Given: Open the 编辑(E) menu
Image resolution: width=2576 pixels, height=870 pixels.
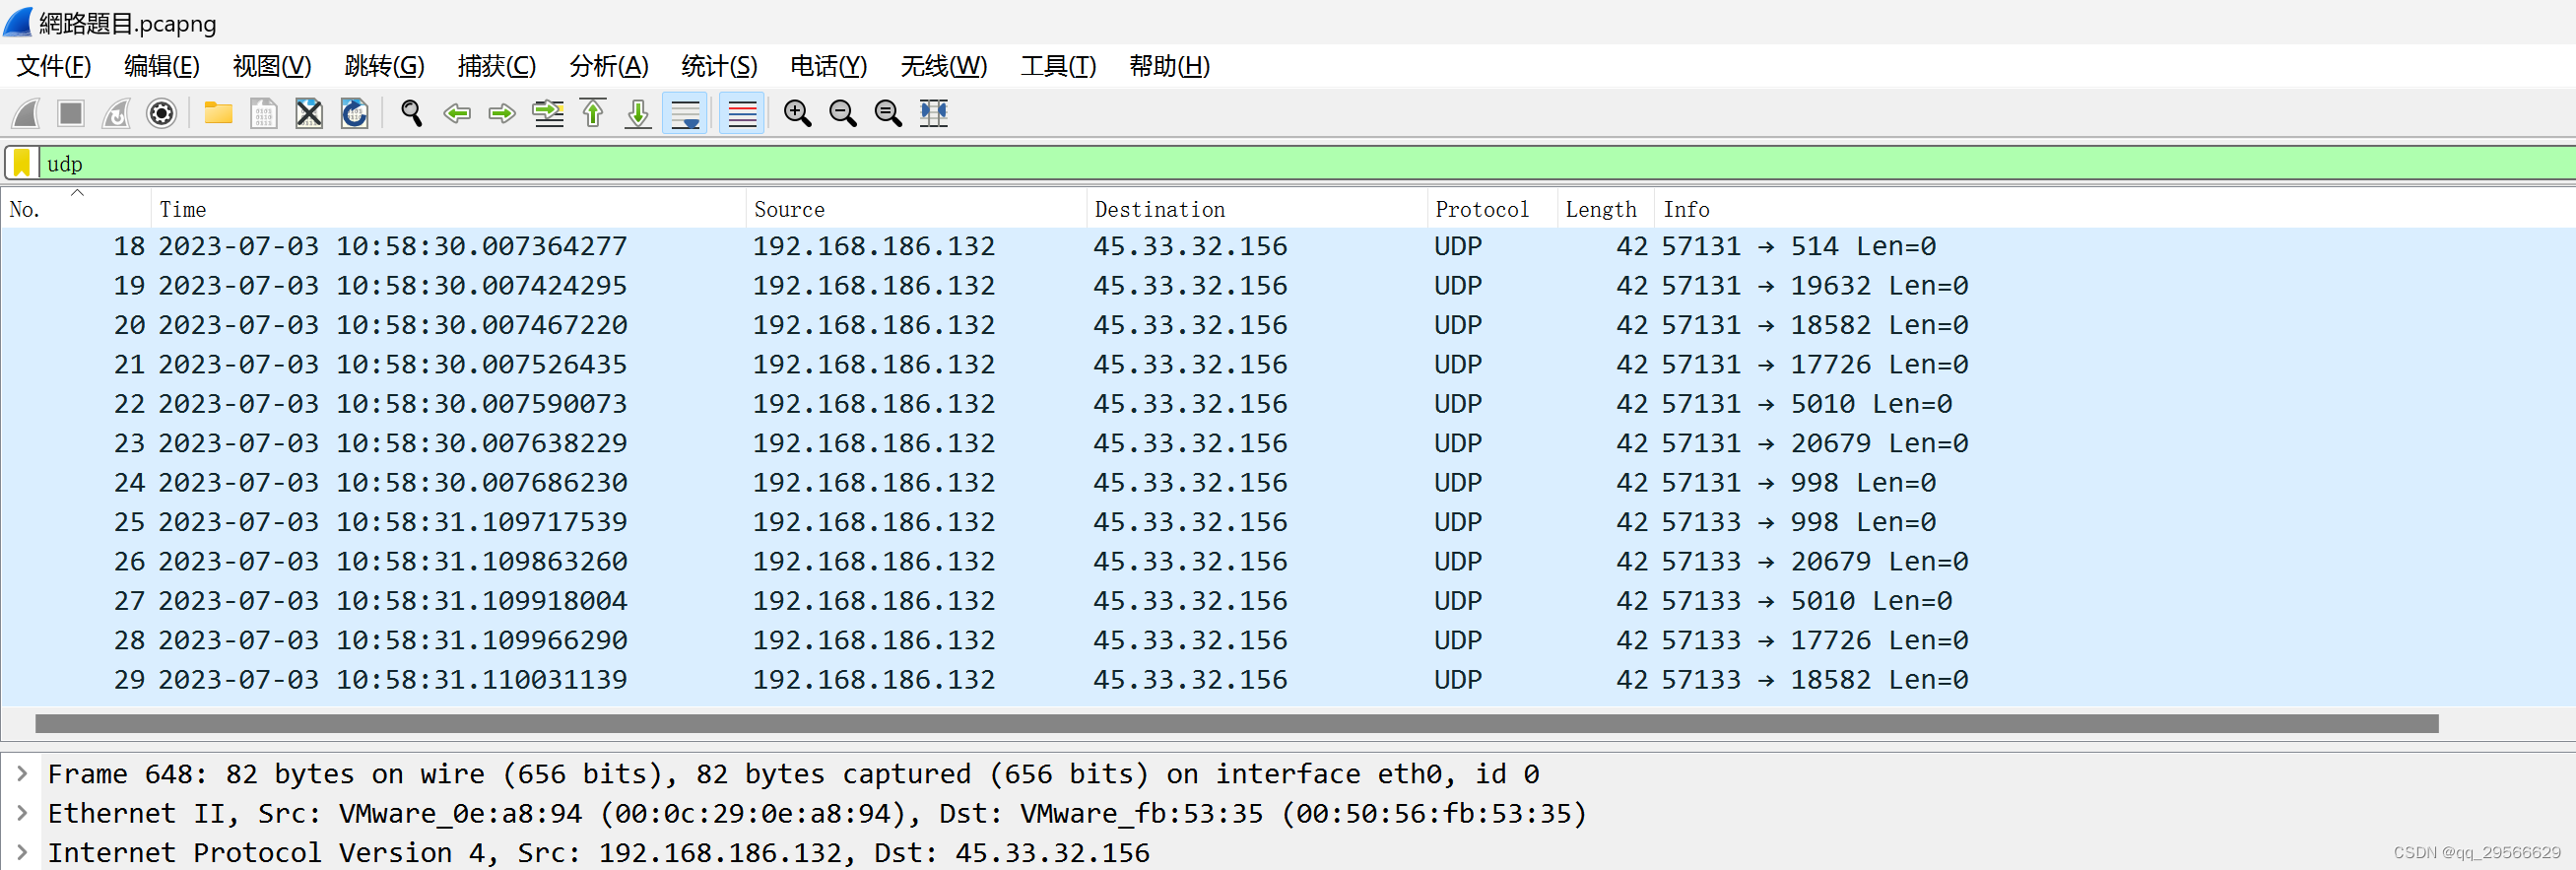Looking at the screenshot, I should (162, 66).
